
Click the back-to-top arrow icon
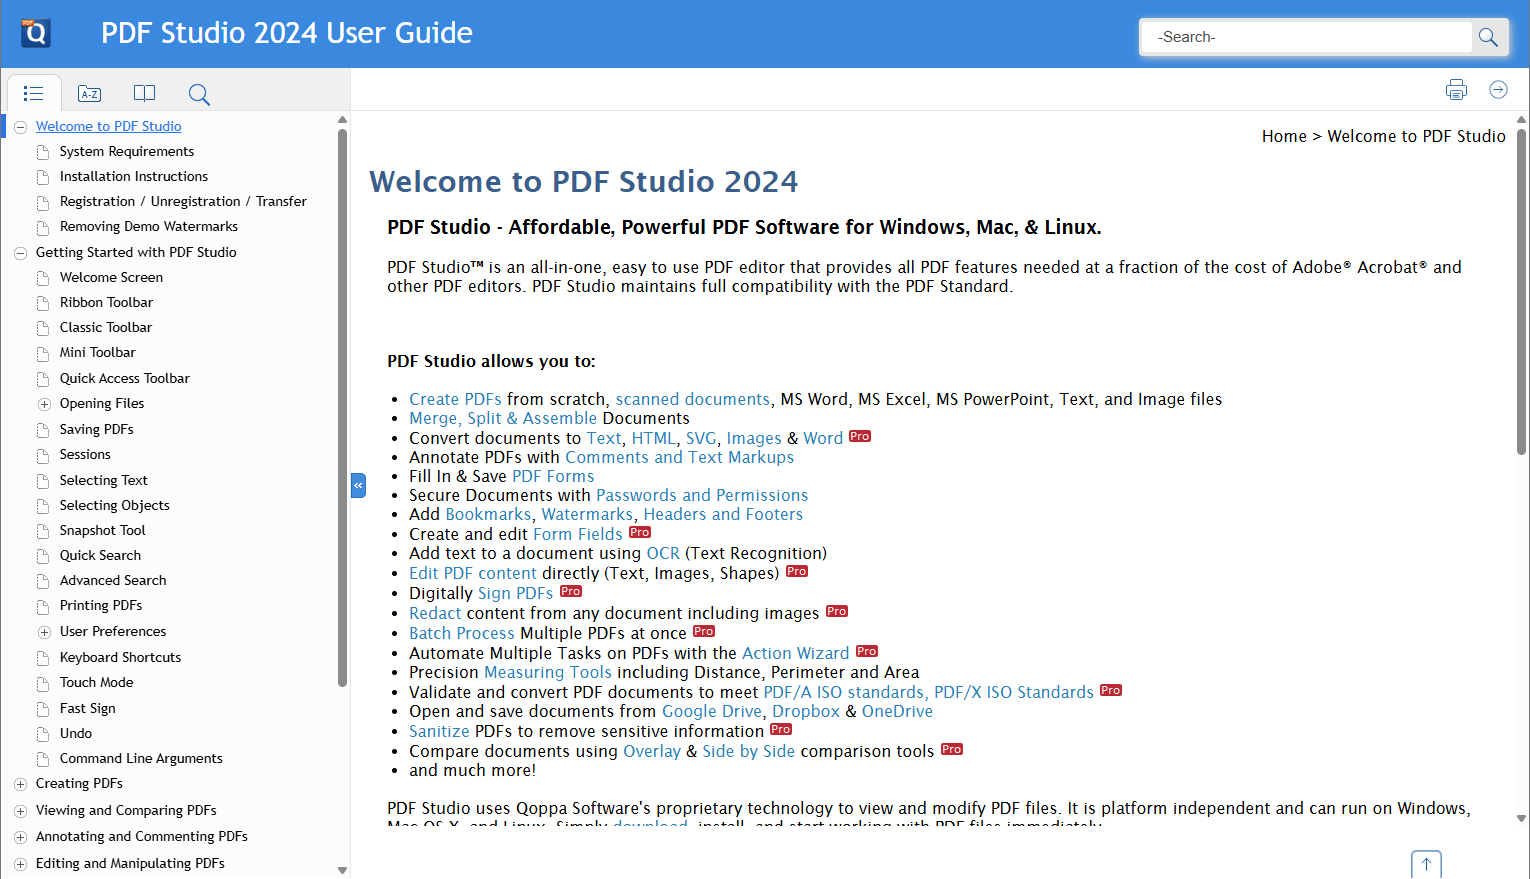[x=1426, y=863]
